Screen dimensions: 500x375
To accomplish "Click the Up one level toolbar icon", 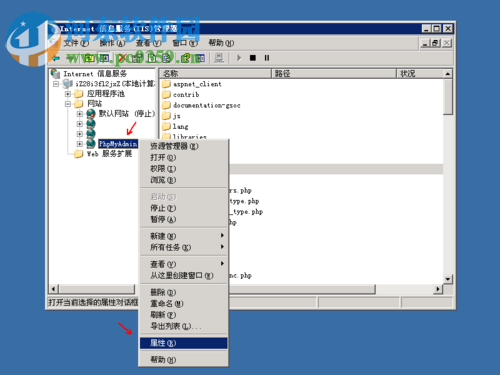I will (89, 58).
